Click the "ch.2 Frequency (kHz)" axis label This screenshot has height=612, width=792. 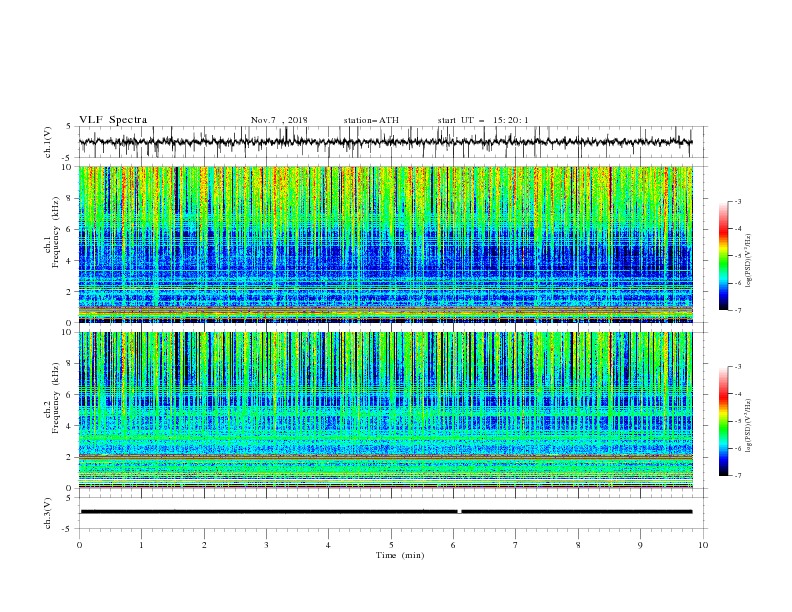(52, 398)
